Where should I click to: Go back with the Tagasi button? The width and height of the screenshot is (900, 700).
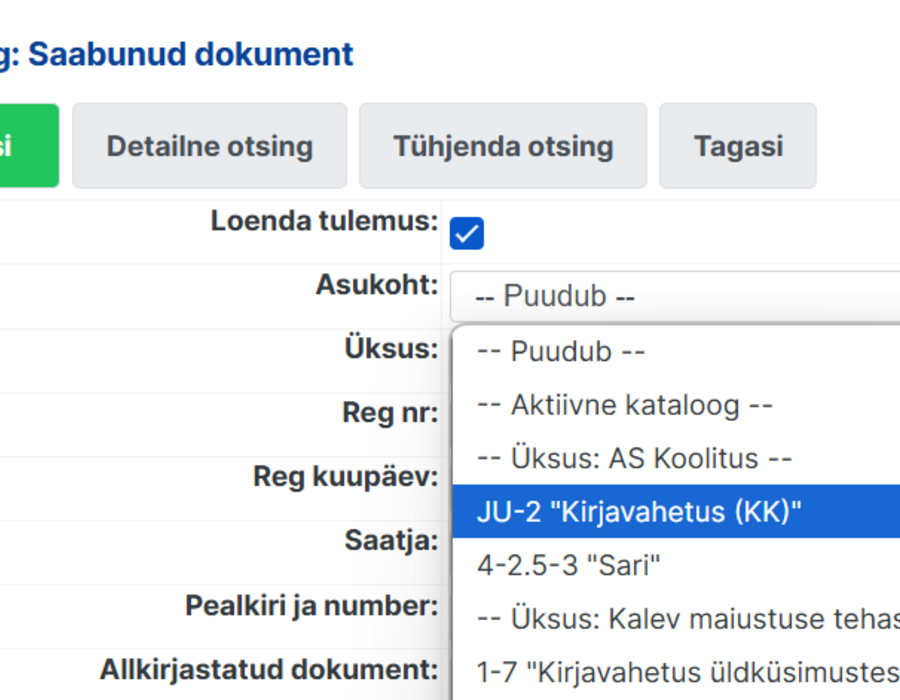(738, 146)
